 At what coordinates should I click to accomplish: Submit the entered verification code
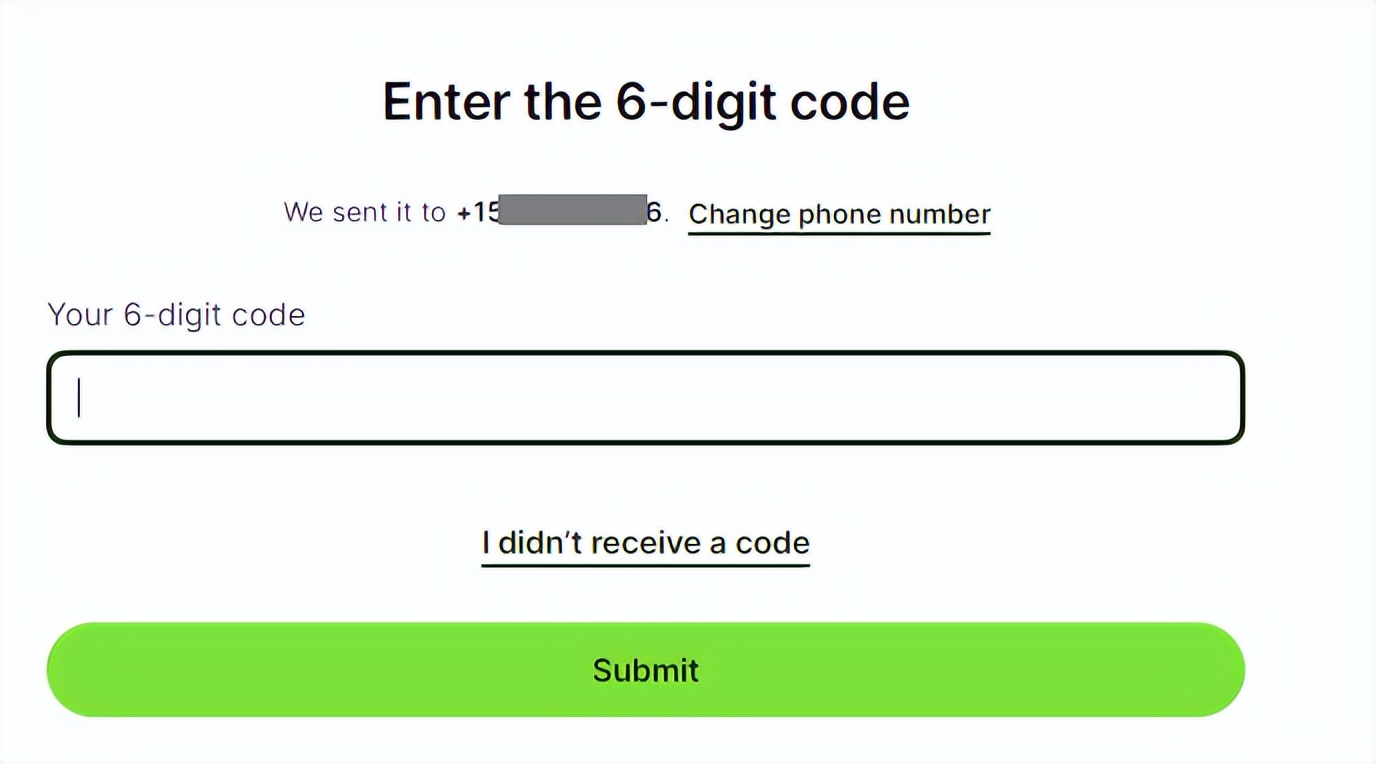coord(645,669)
